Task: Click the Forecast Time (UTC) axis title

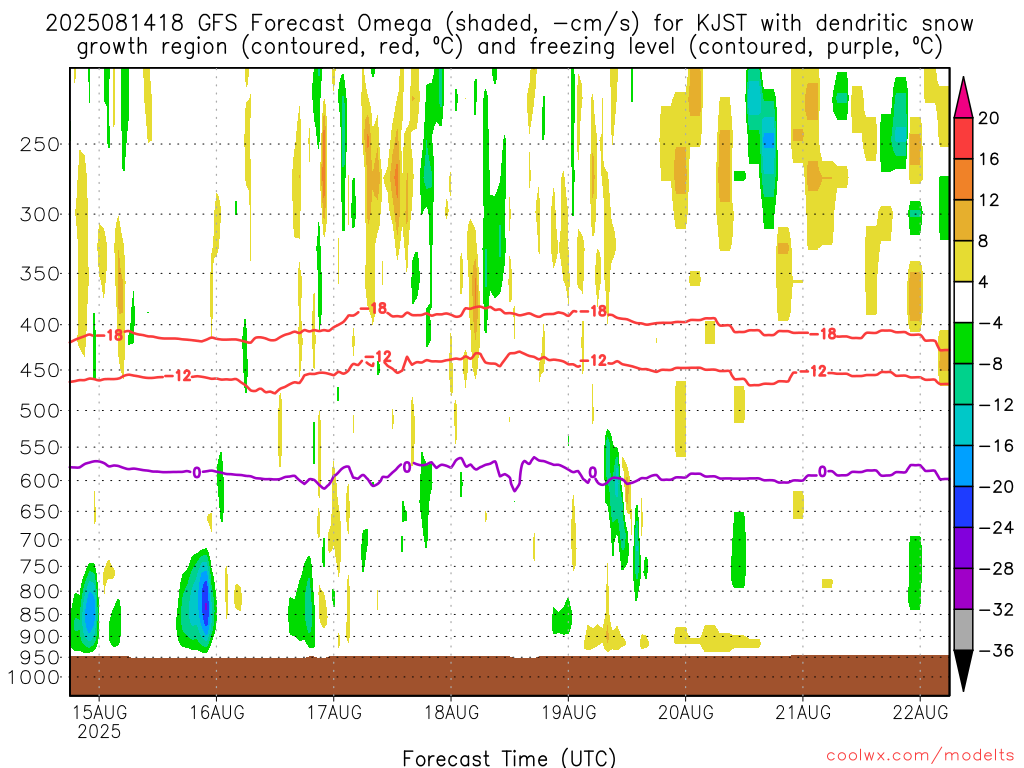Action: [x=509, y=758]
